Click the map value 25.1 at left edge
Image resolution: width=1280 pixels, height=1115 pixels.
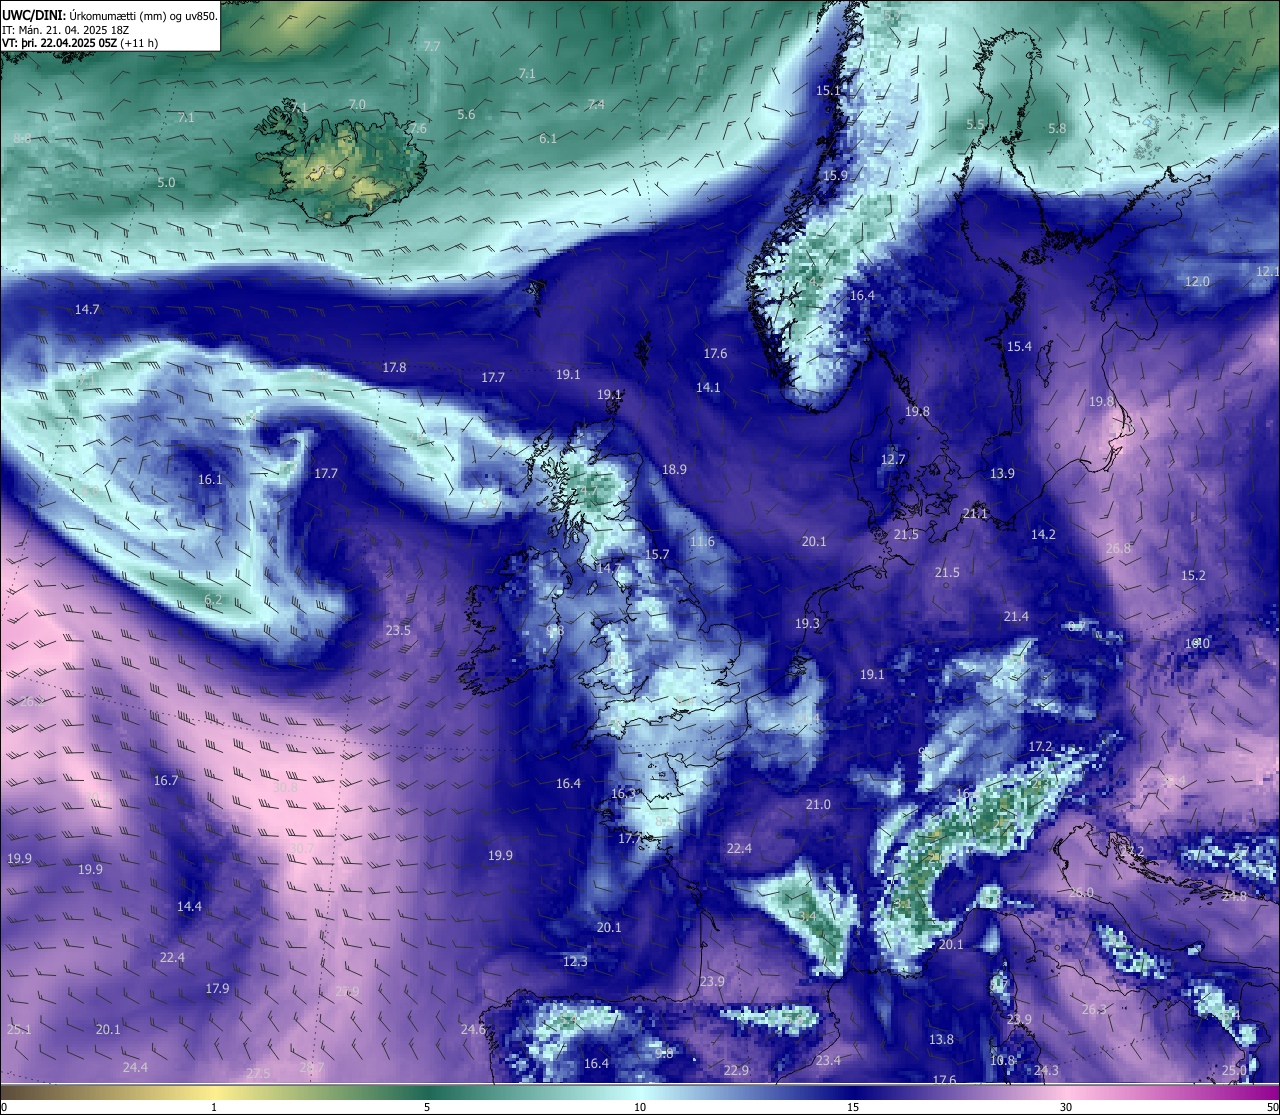coord(18,1029)
